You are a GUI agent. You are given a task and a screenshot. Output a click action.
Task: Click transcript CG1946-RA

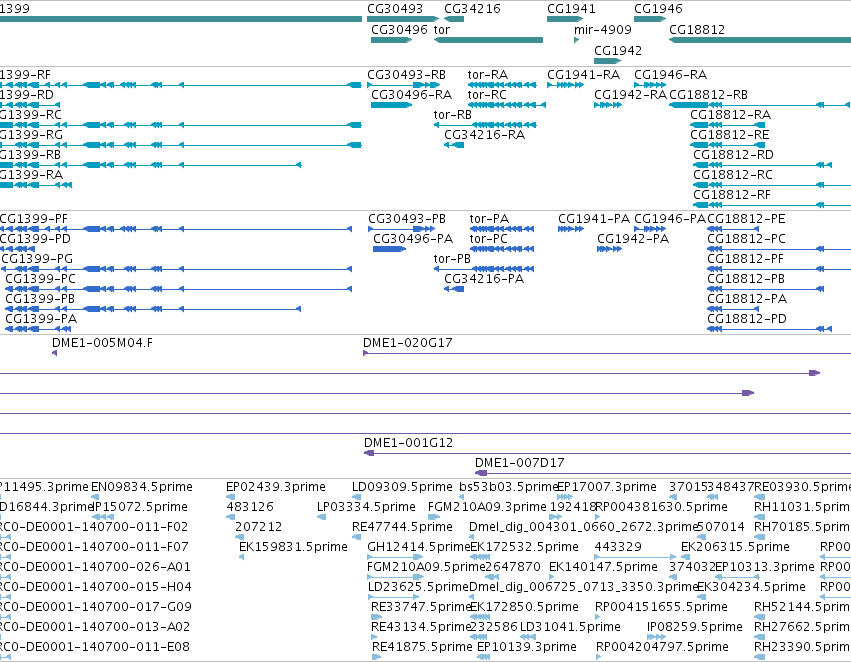click(x=670, y=75)
